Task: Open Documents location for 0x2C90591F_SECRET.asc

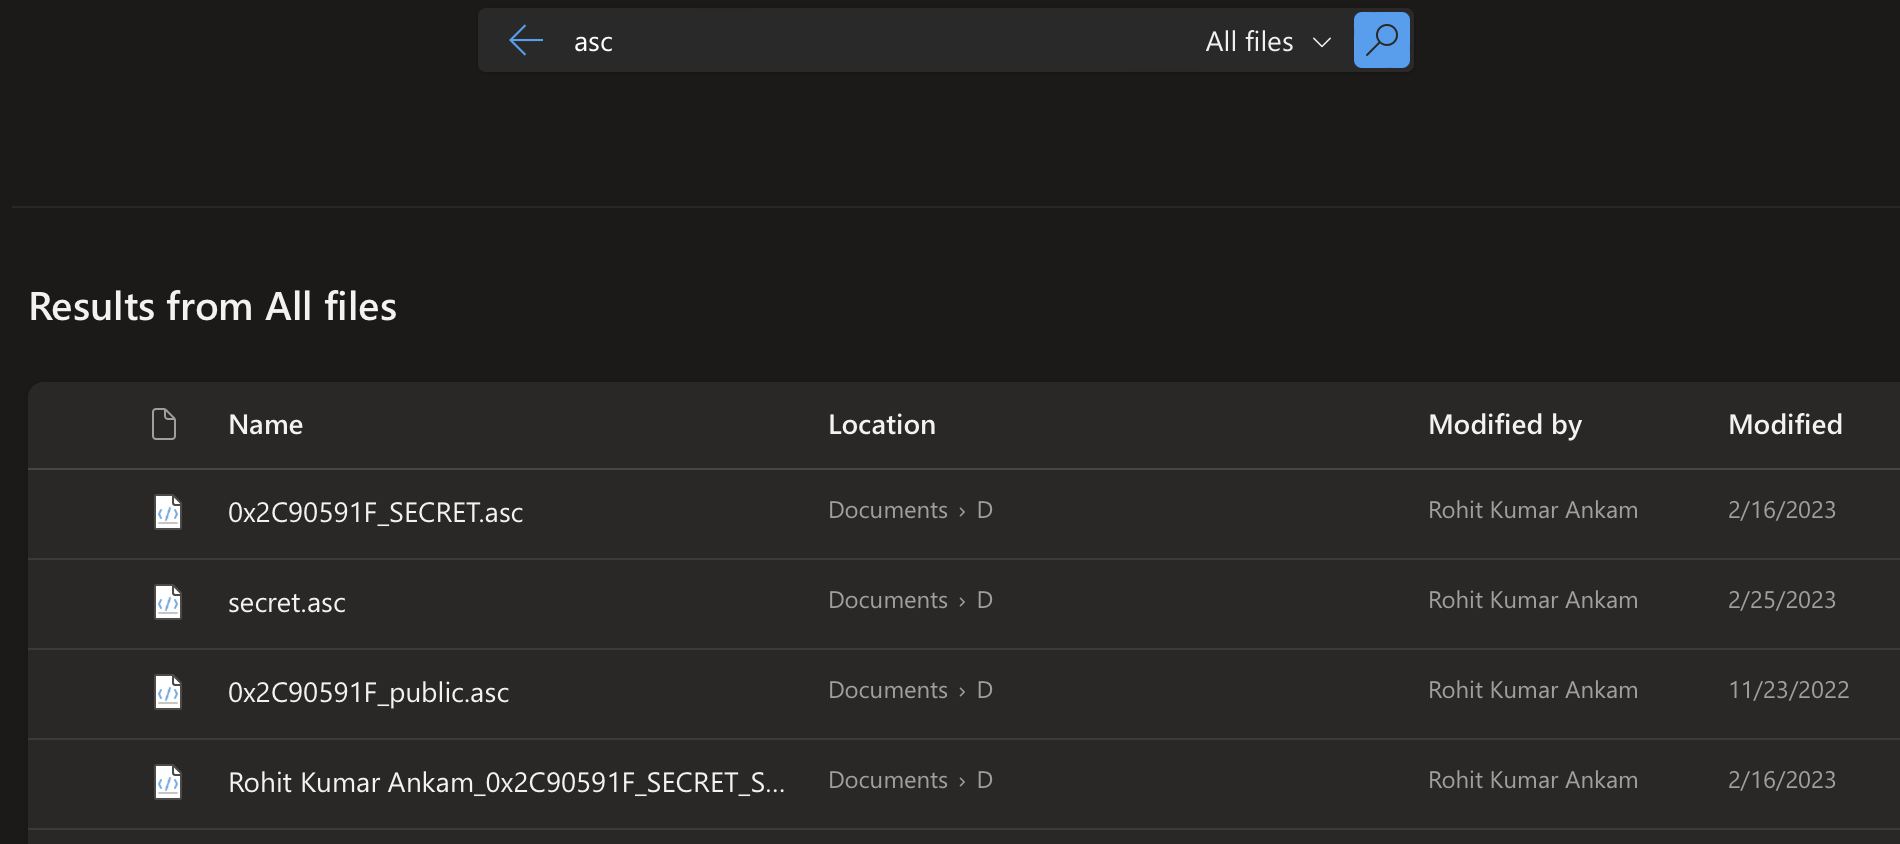Action: [x=887, y=510]
